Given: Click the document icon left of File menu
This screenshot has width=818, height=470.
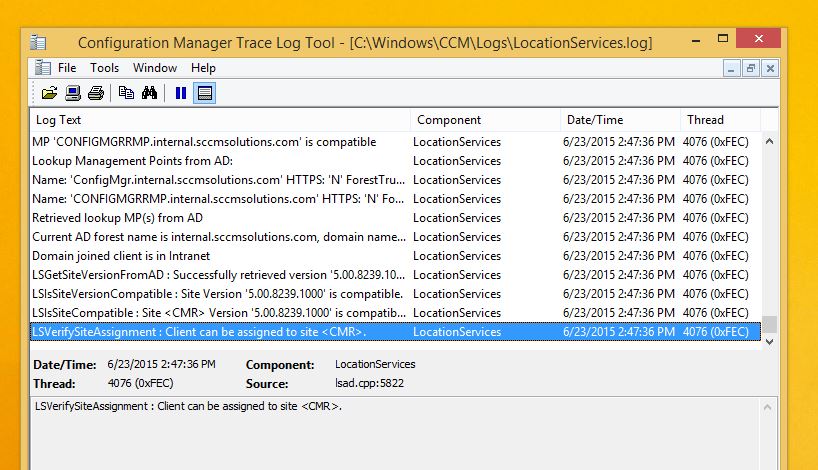Looking at the screenshot, I should (x=42, y=68).
